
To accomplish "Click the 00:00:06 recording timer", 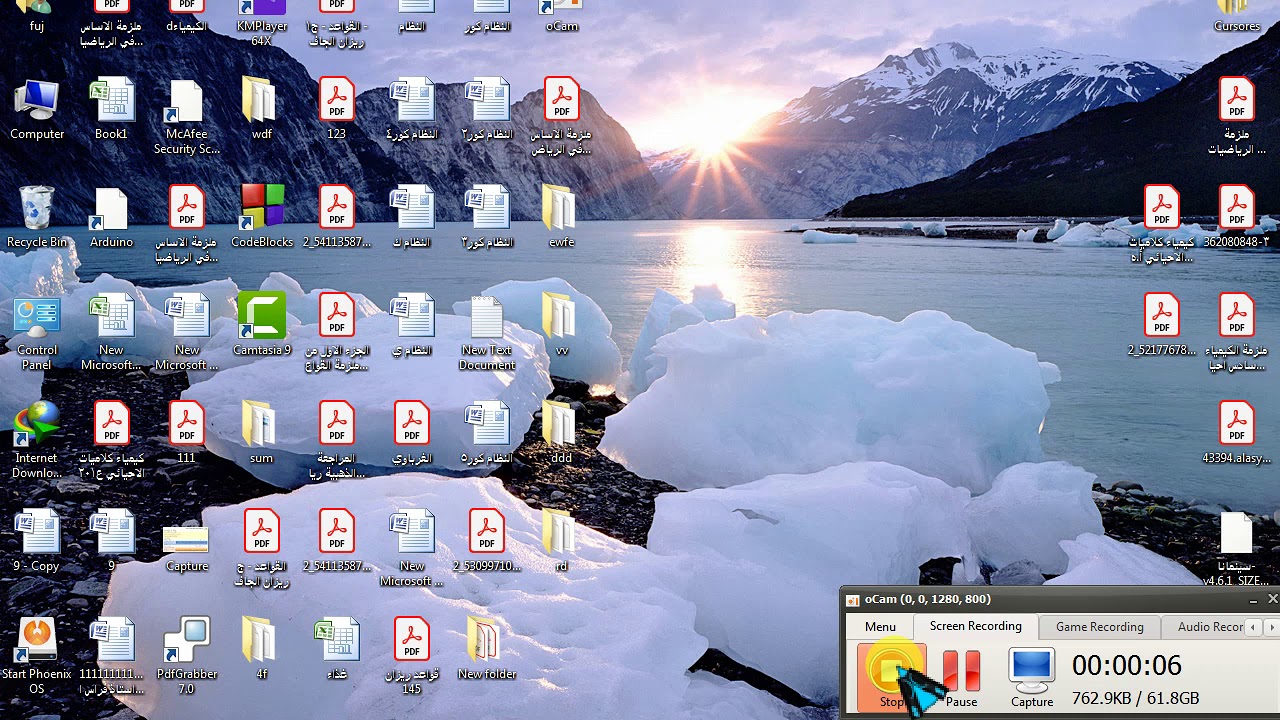I will (1127, 665).
